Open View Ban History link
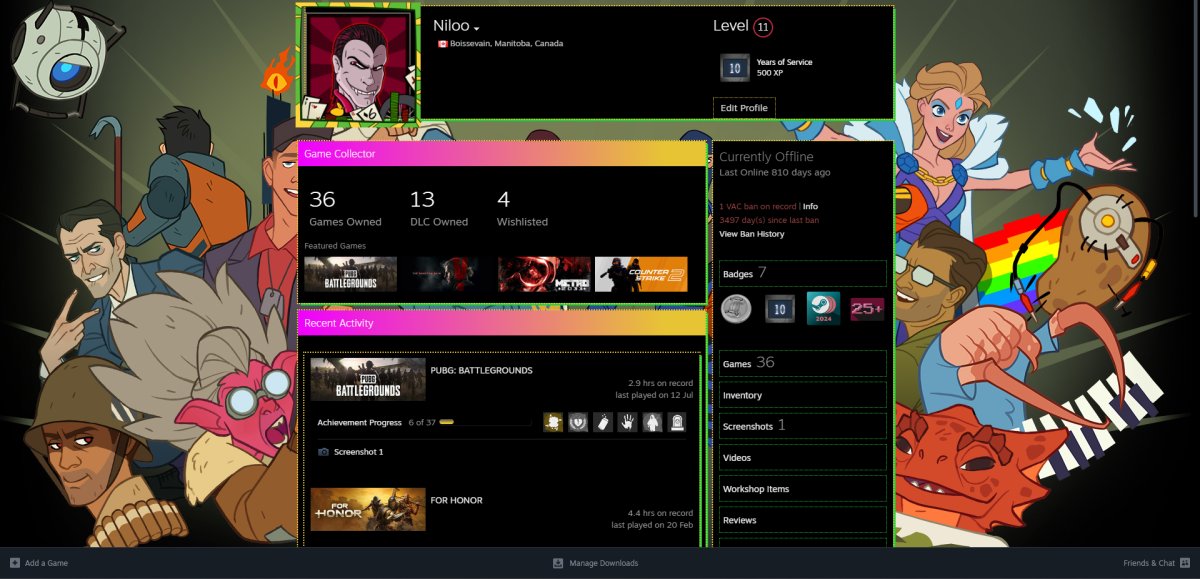 pyautogui.click(x=752, y=234)
